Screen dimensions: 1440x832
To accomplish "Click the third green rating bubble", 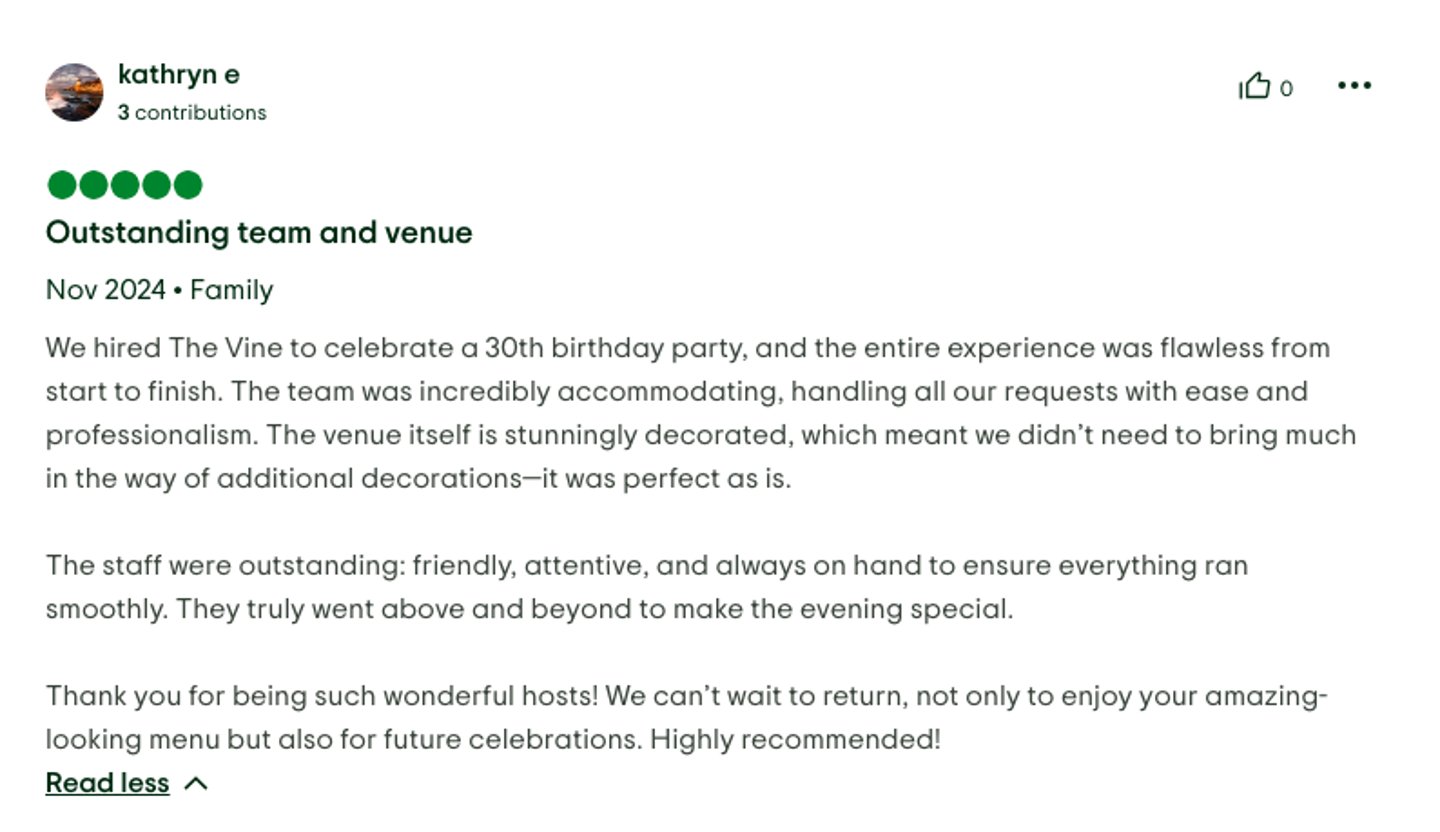I will (124, 185).
